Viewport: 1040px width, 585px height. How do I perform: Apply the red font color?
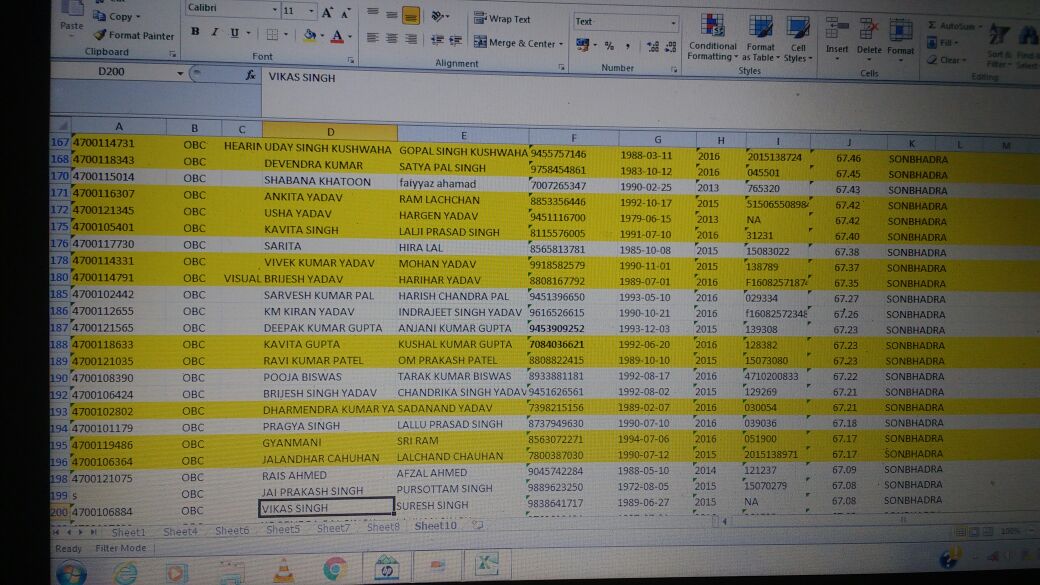337,36
